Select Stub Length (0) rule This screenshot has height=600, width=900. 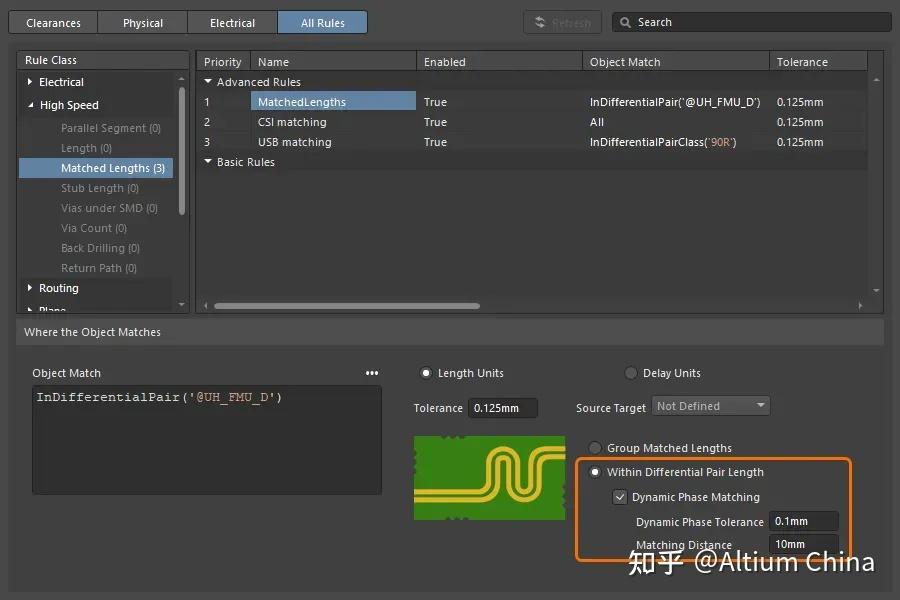[100, 188]
